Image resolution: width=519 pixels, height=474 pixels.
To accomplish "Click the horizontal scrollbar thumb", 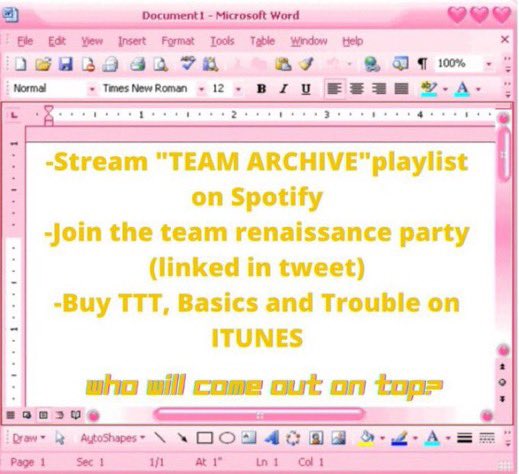I will 260,415.
